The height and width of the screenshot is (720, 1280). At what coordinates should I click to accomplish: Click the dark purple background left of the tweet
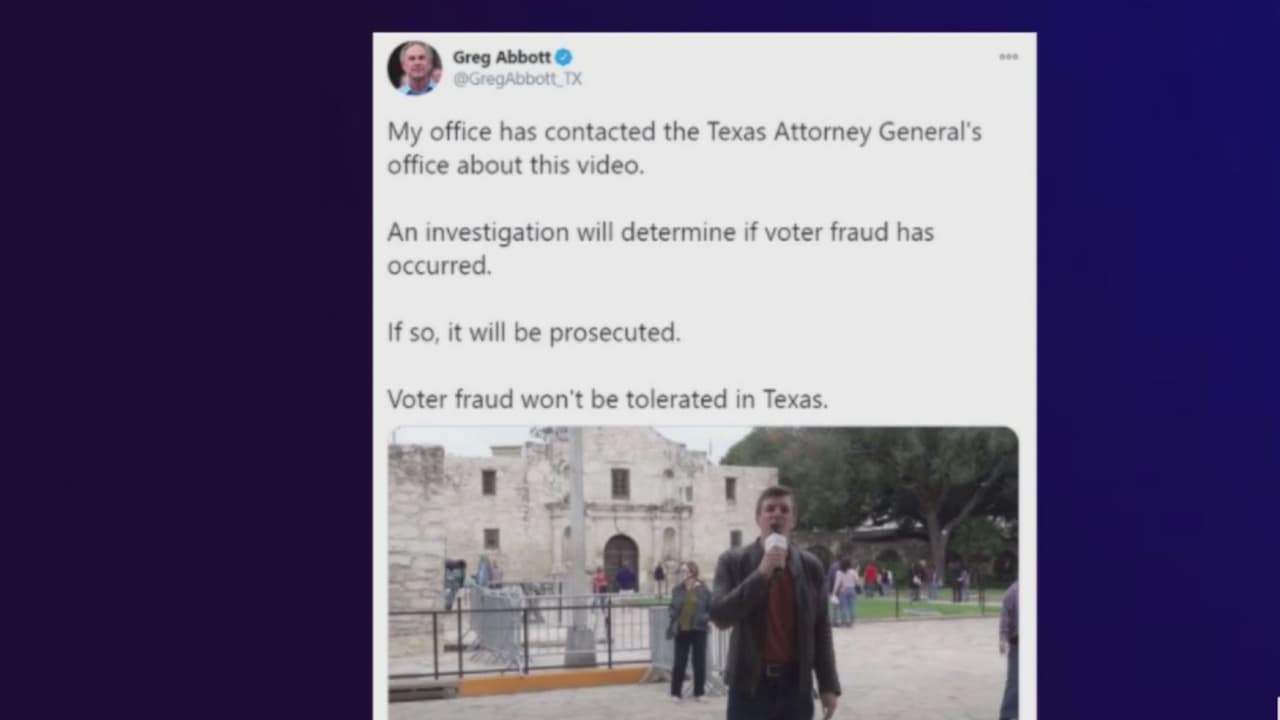[186, 360]
